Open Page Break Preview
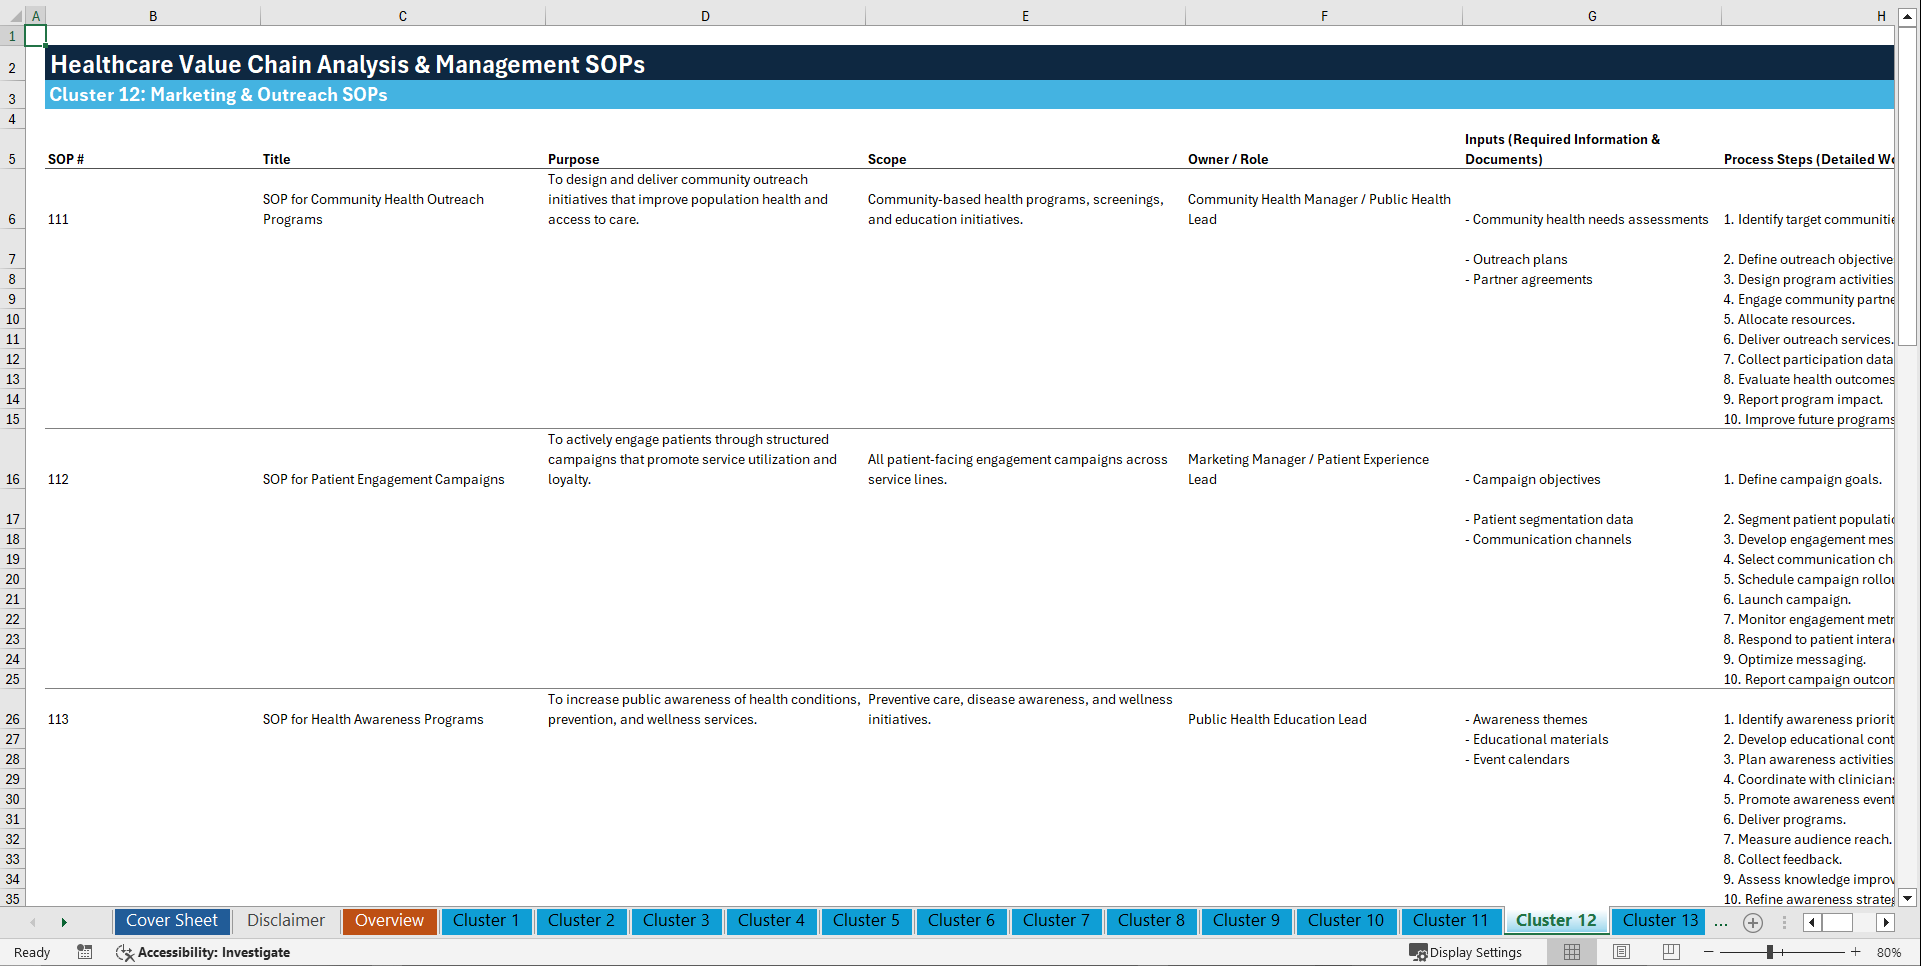Screen dimensions: 1921x966 (x=1670, y=952)
